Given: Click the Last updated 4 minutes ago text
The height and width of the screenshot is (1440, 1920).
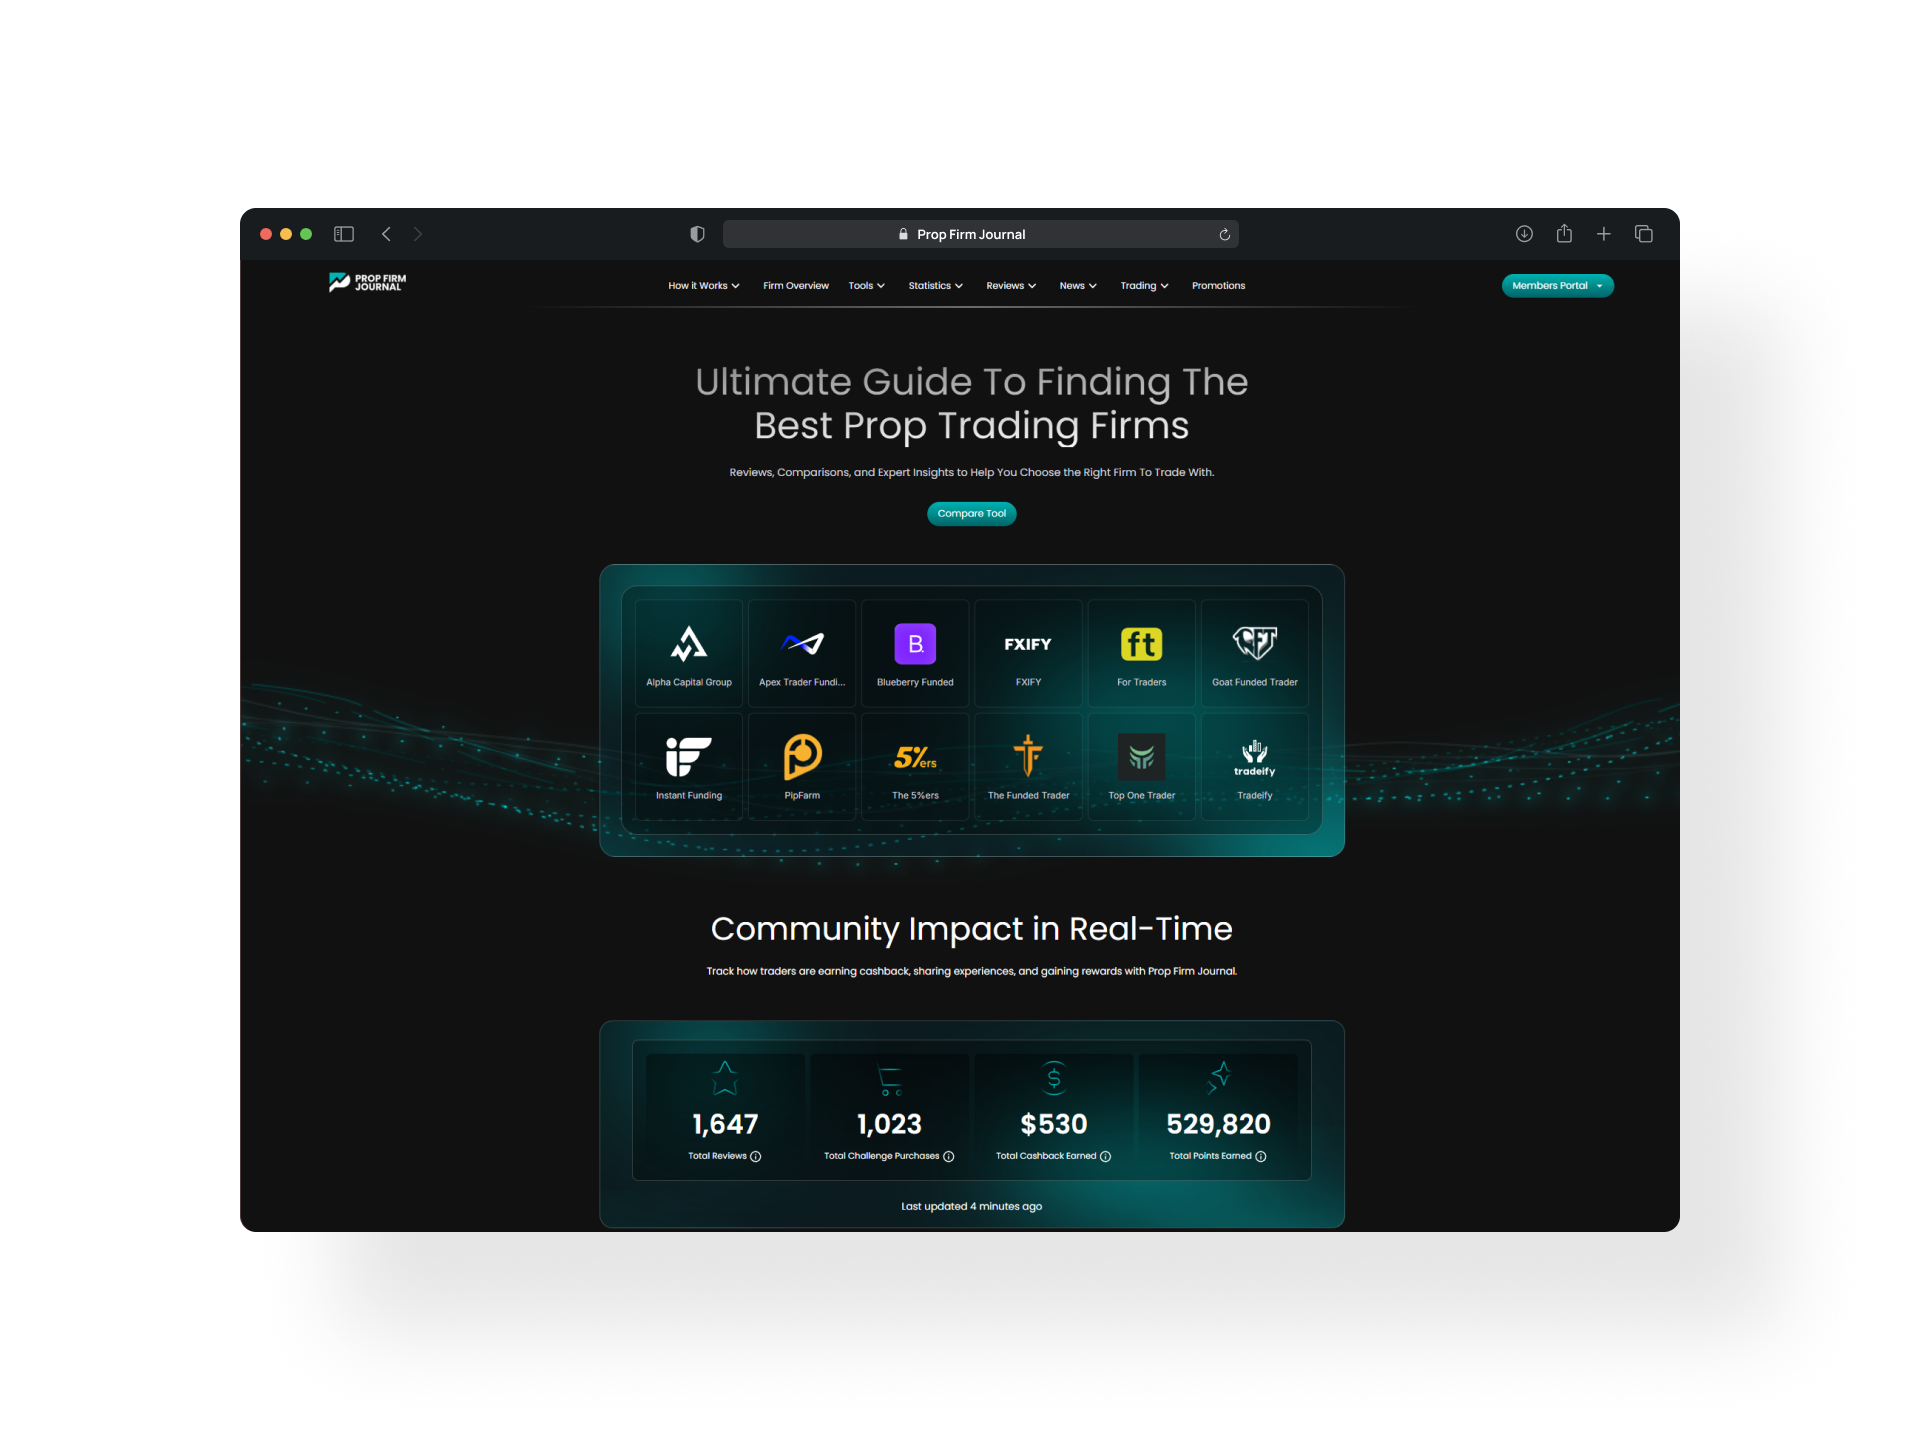Looking at the screenshot, I should pyautogui.click(x=972, y=1206).
